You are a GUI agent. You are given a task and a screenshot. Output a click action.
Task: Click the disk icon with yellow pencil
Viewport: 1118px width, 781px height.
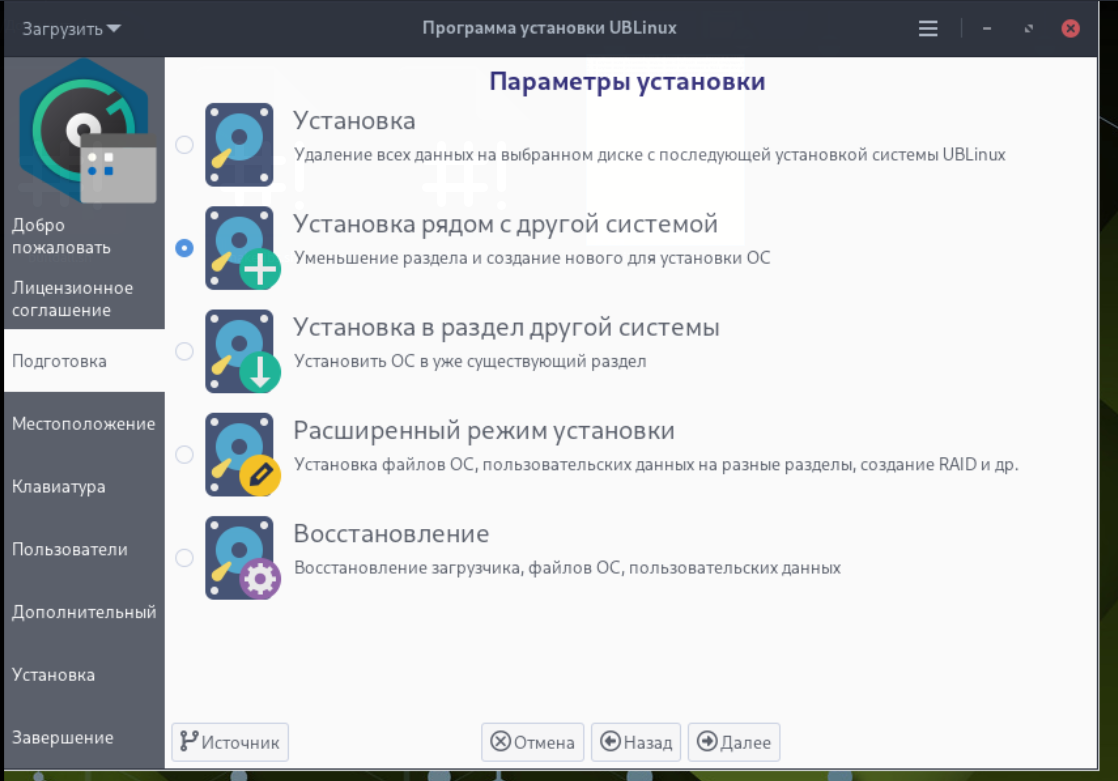point(242,455)
